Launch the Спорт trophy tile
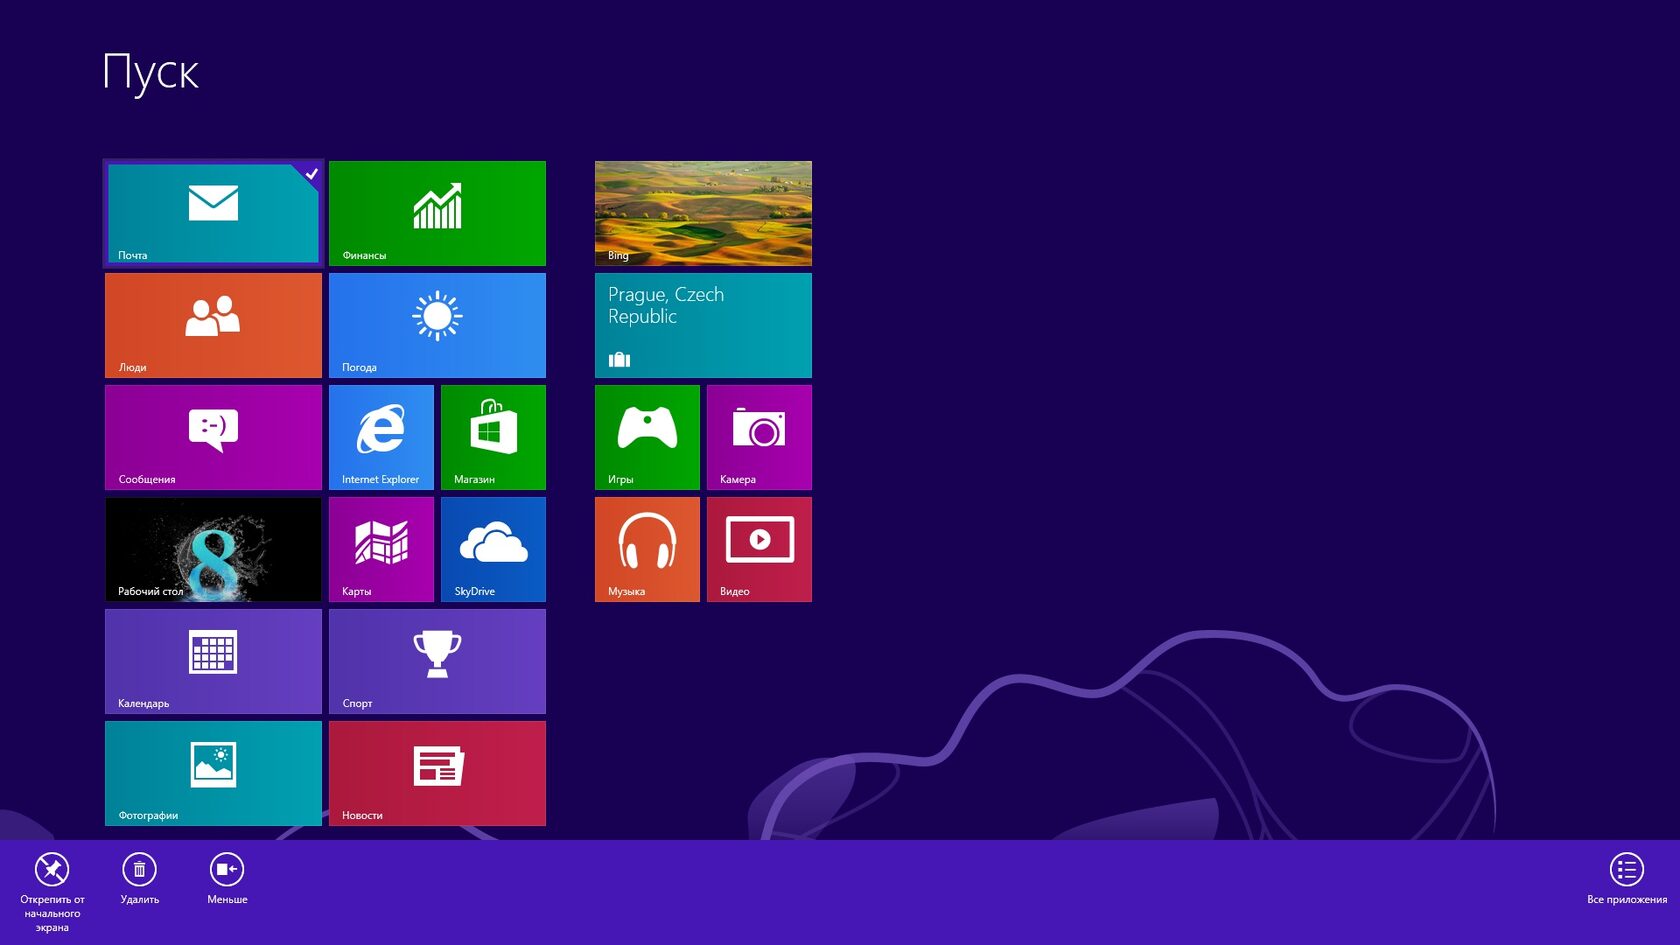1680x945 pixels. pyautogui.click(x=437, y=661)
